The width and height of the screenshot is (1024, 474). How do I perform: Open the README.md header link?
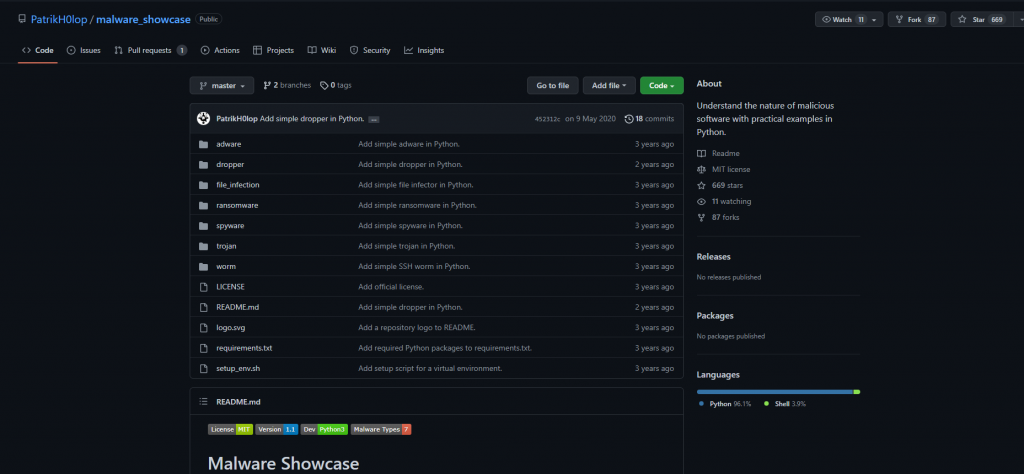pyautogui.click(x=238, y=402)
